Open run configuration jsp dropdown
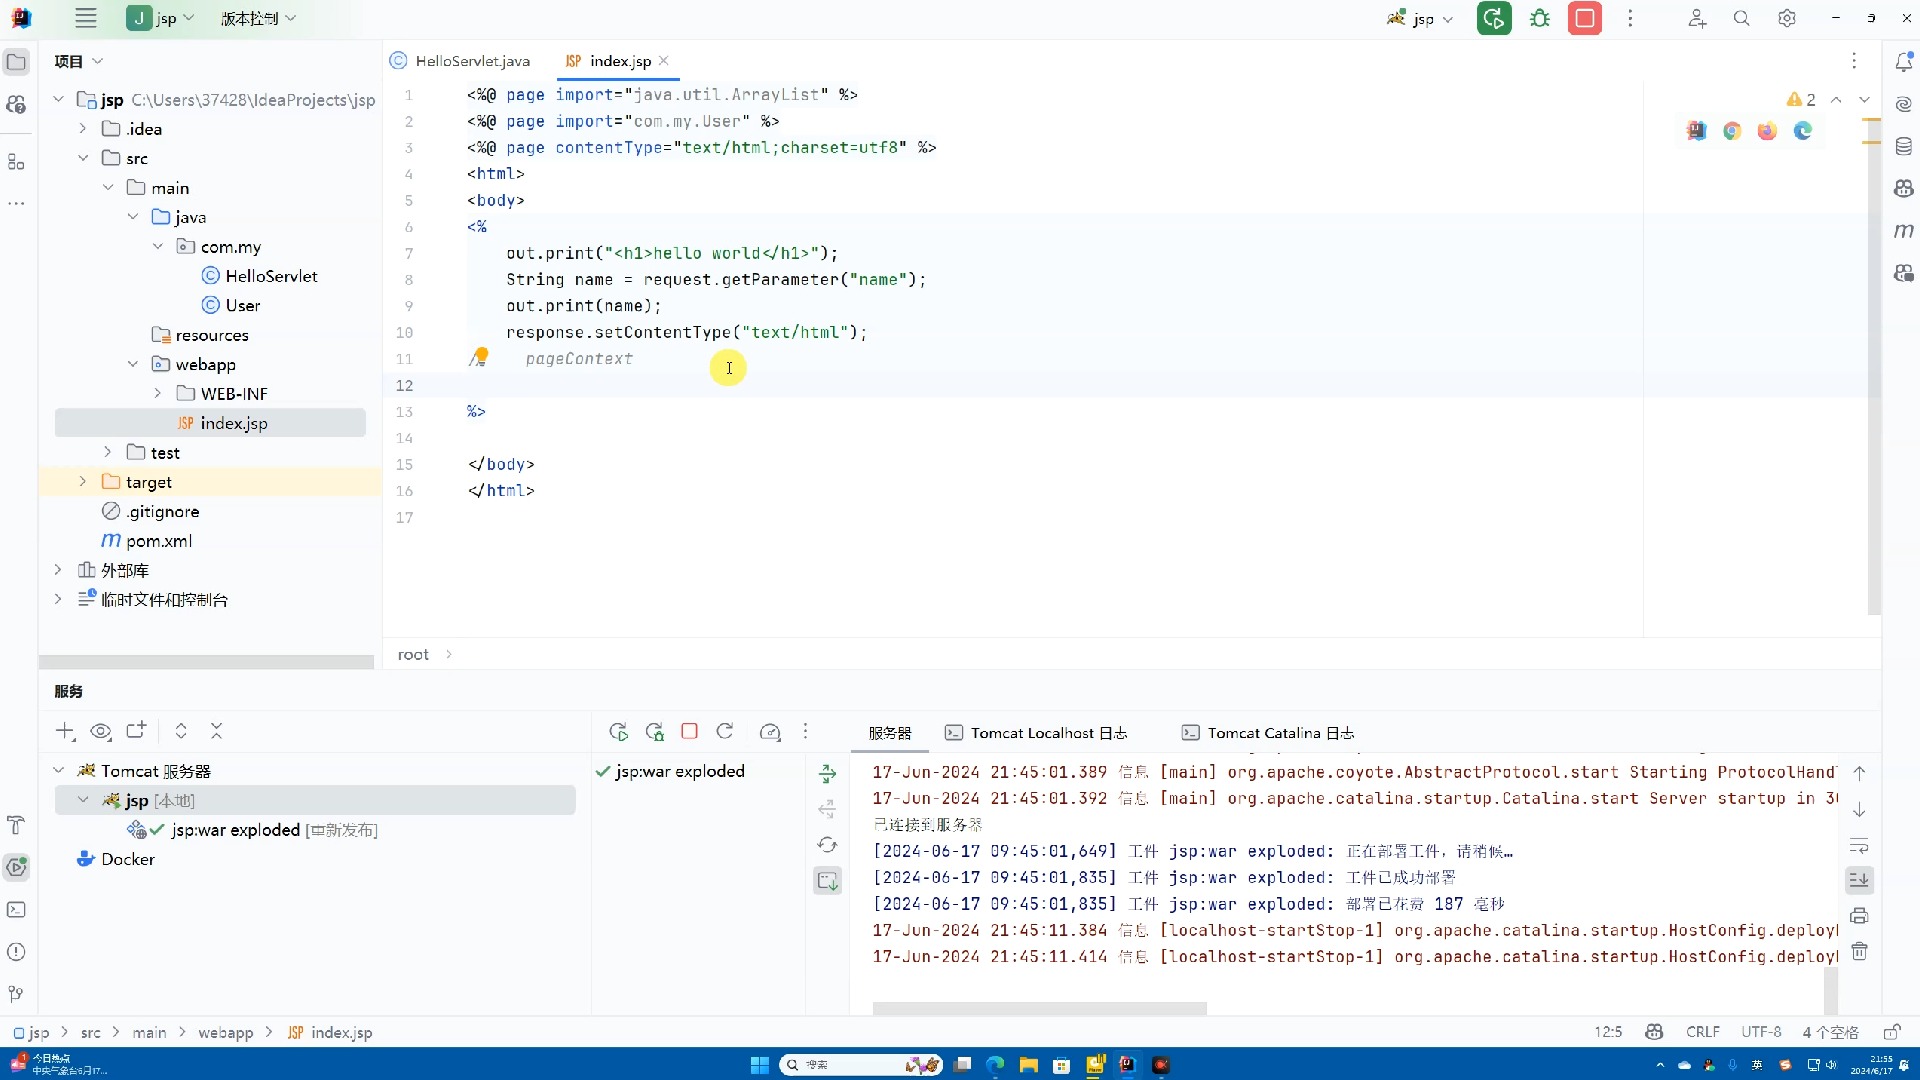This screenshot has width=1920, height=1080. click(1420, 18)
